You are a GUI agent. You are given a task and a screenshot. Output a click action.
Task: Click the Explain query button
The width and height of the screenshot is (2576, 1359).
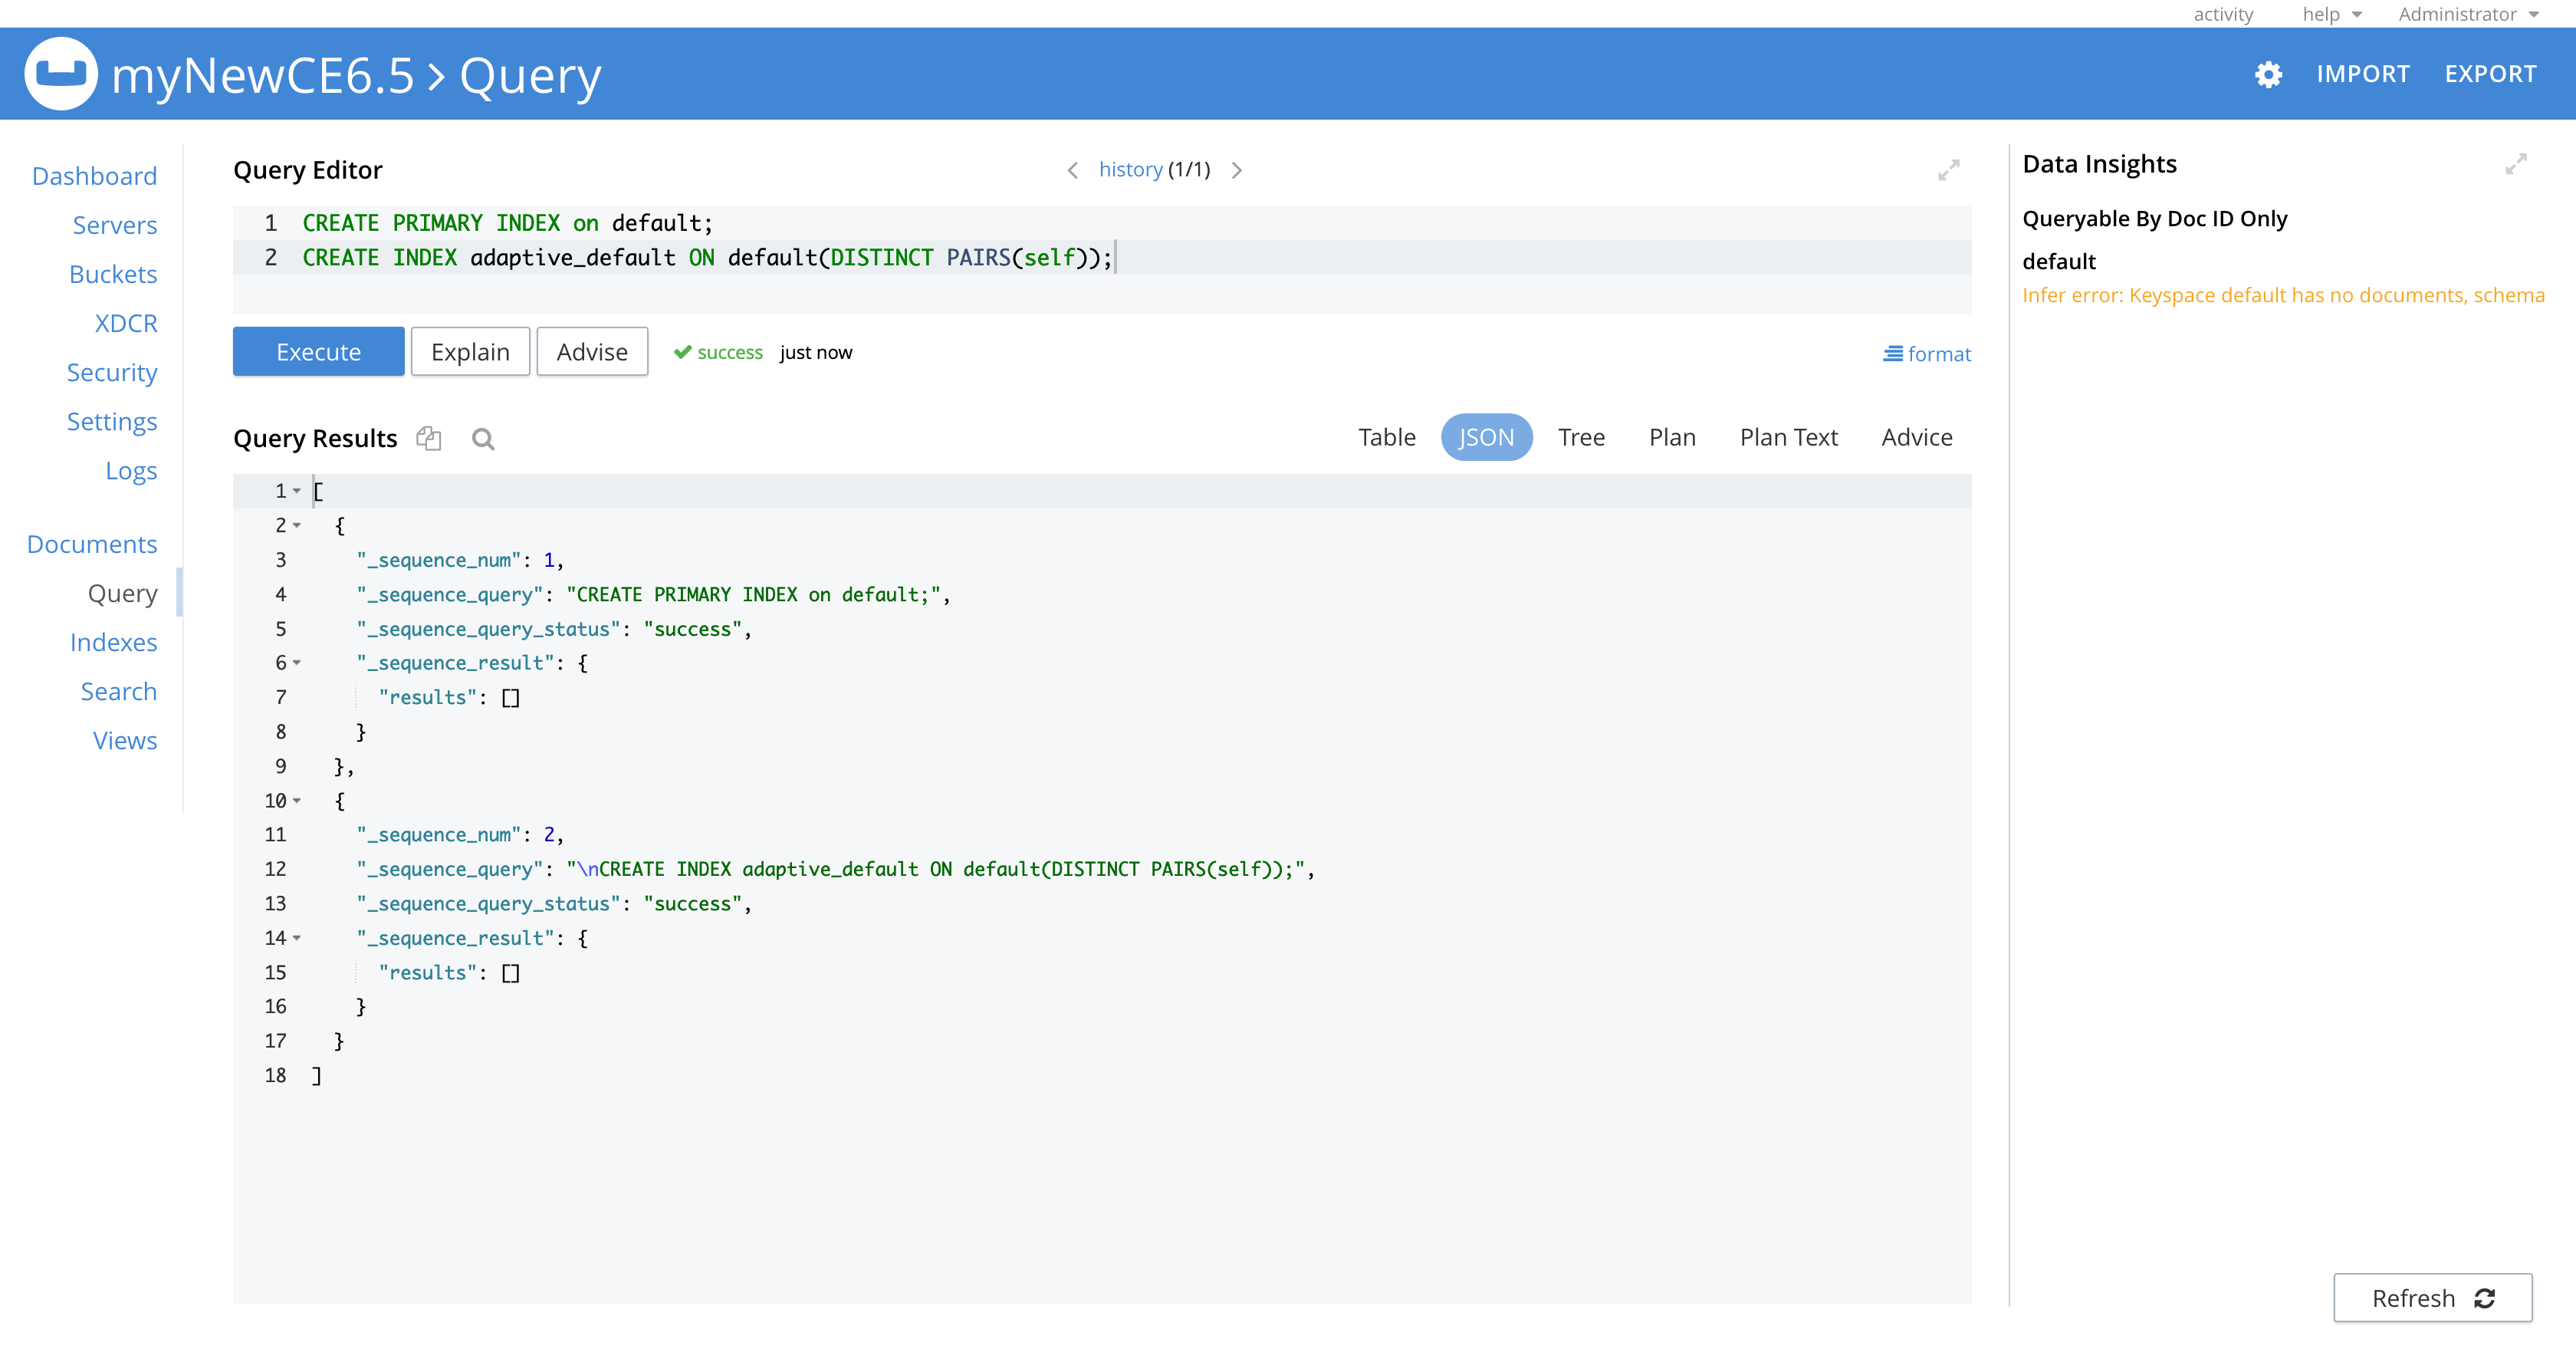point(470,351)
